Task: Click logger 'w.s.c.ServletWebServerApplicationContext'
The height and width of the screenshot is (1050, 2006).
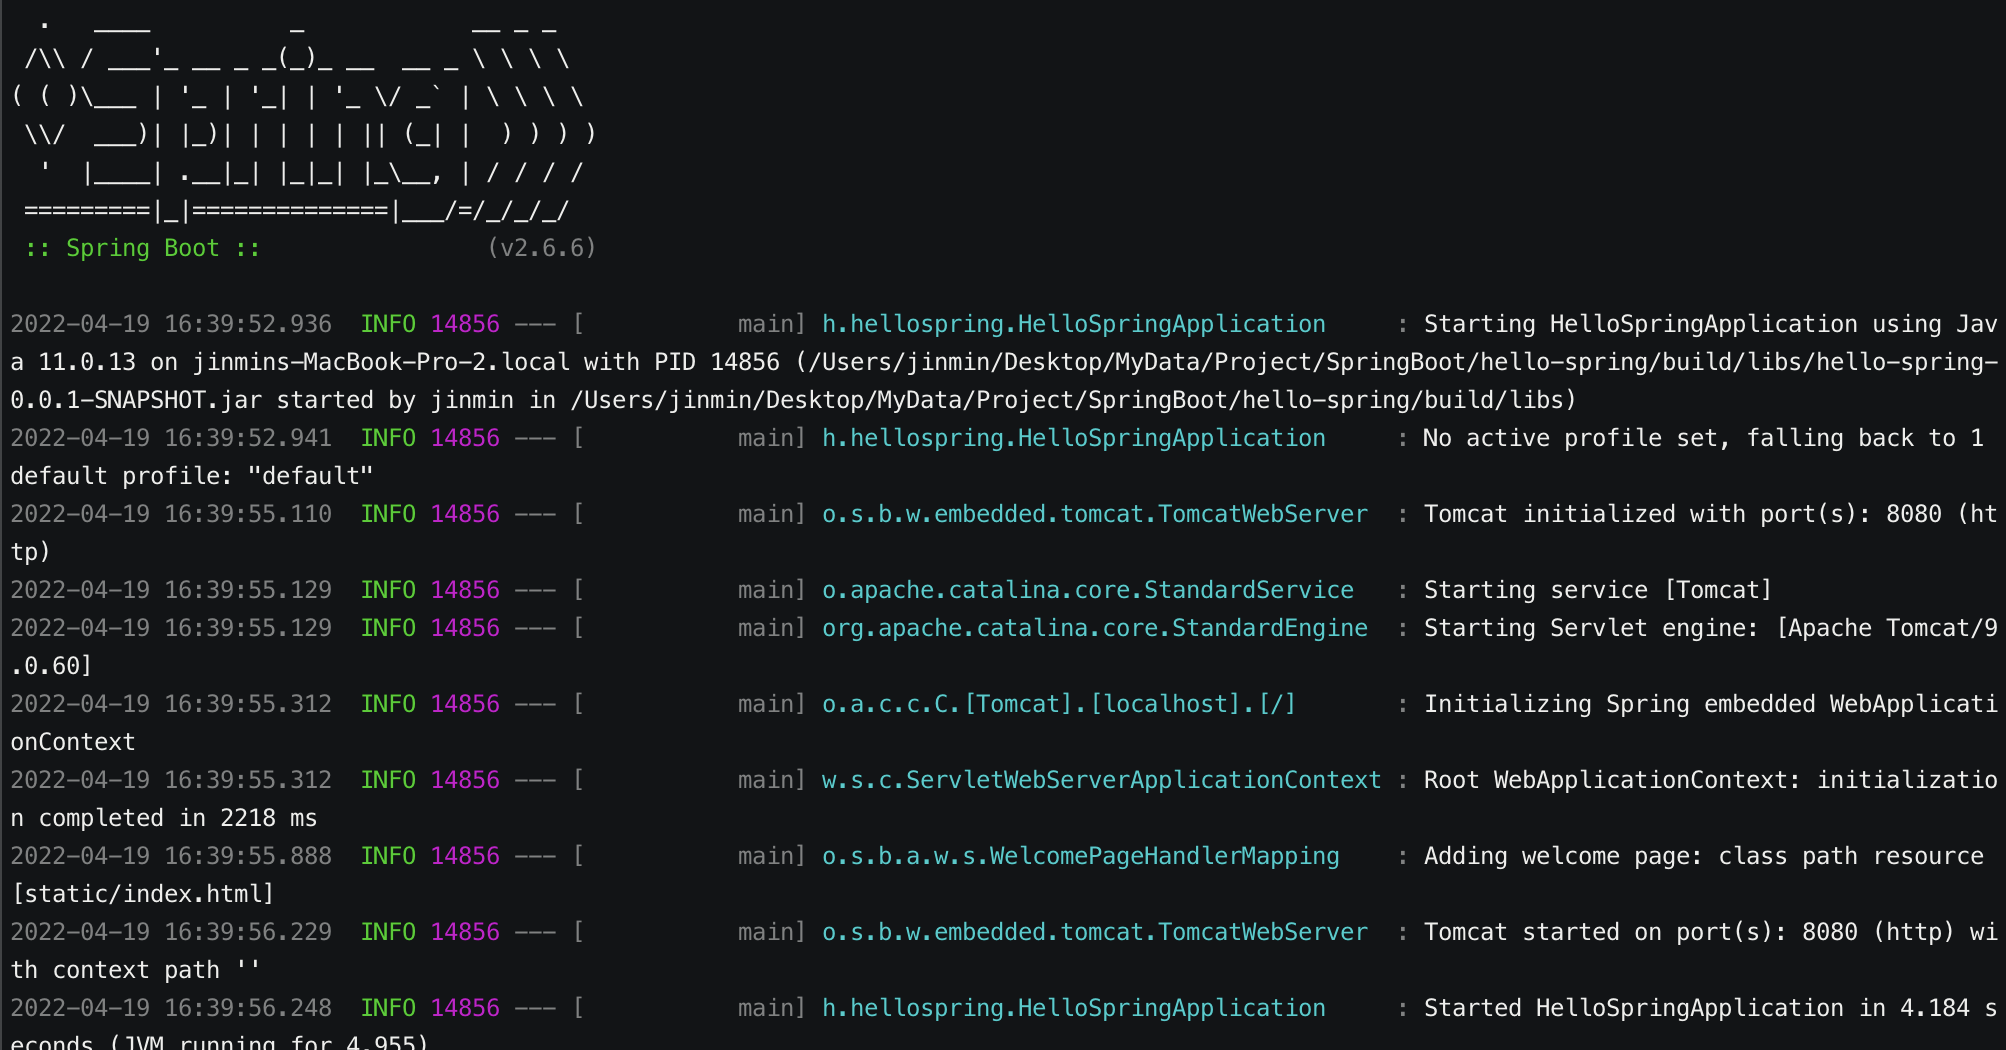Action: click(x=1102, y=780)
